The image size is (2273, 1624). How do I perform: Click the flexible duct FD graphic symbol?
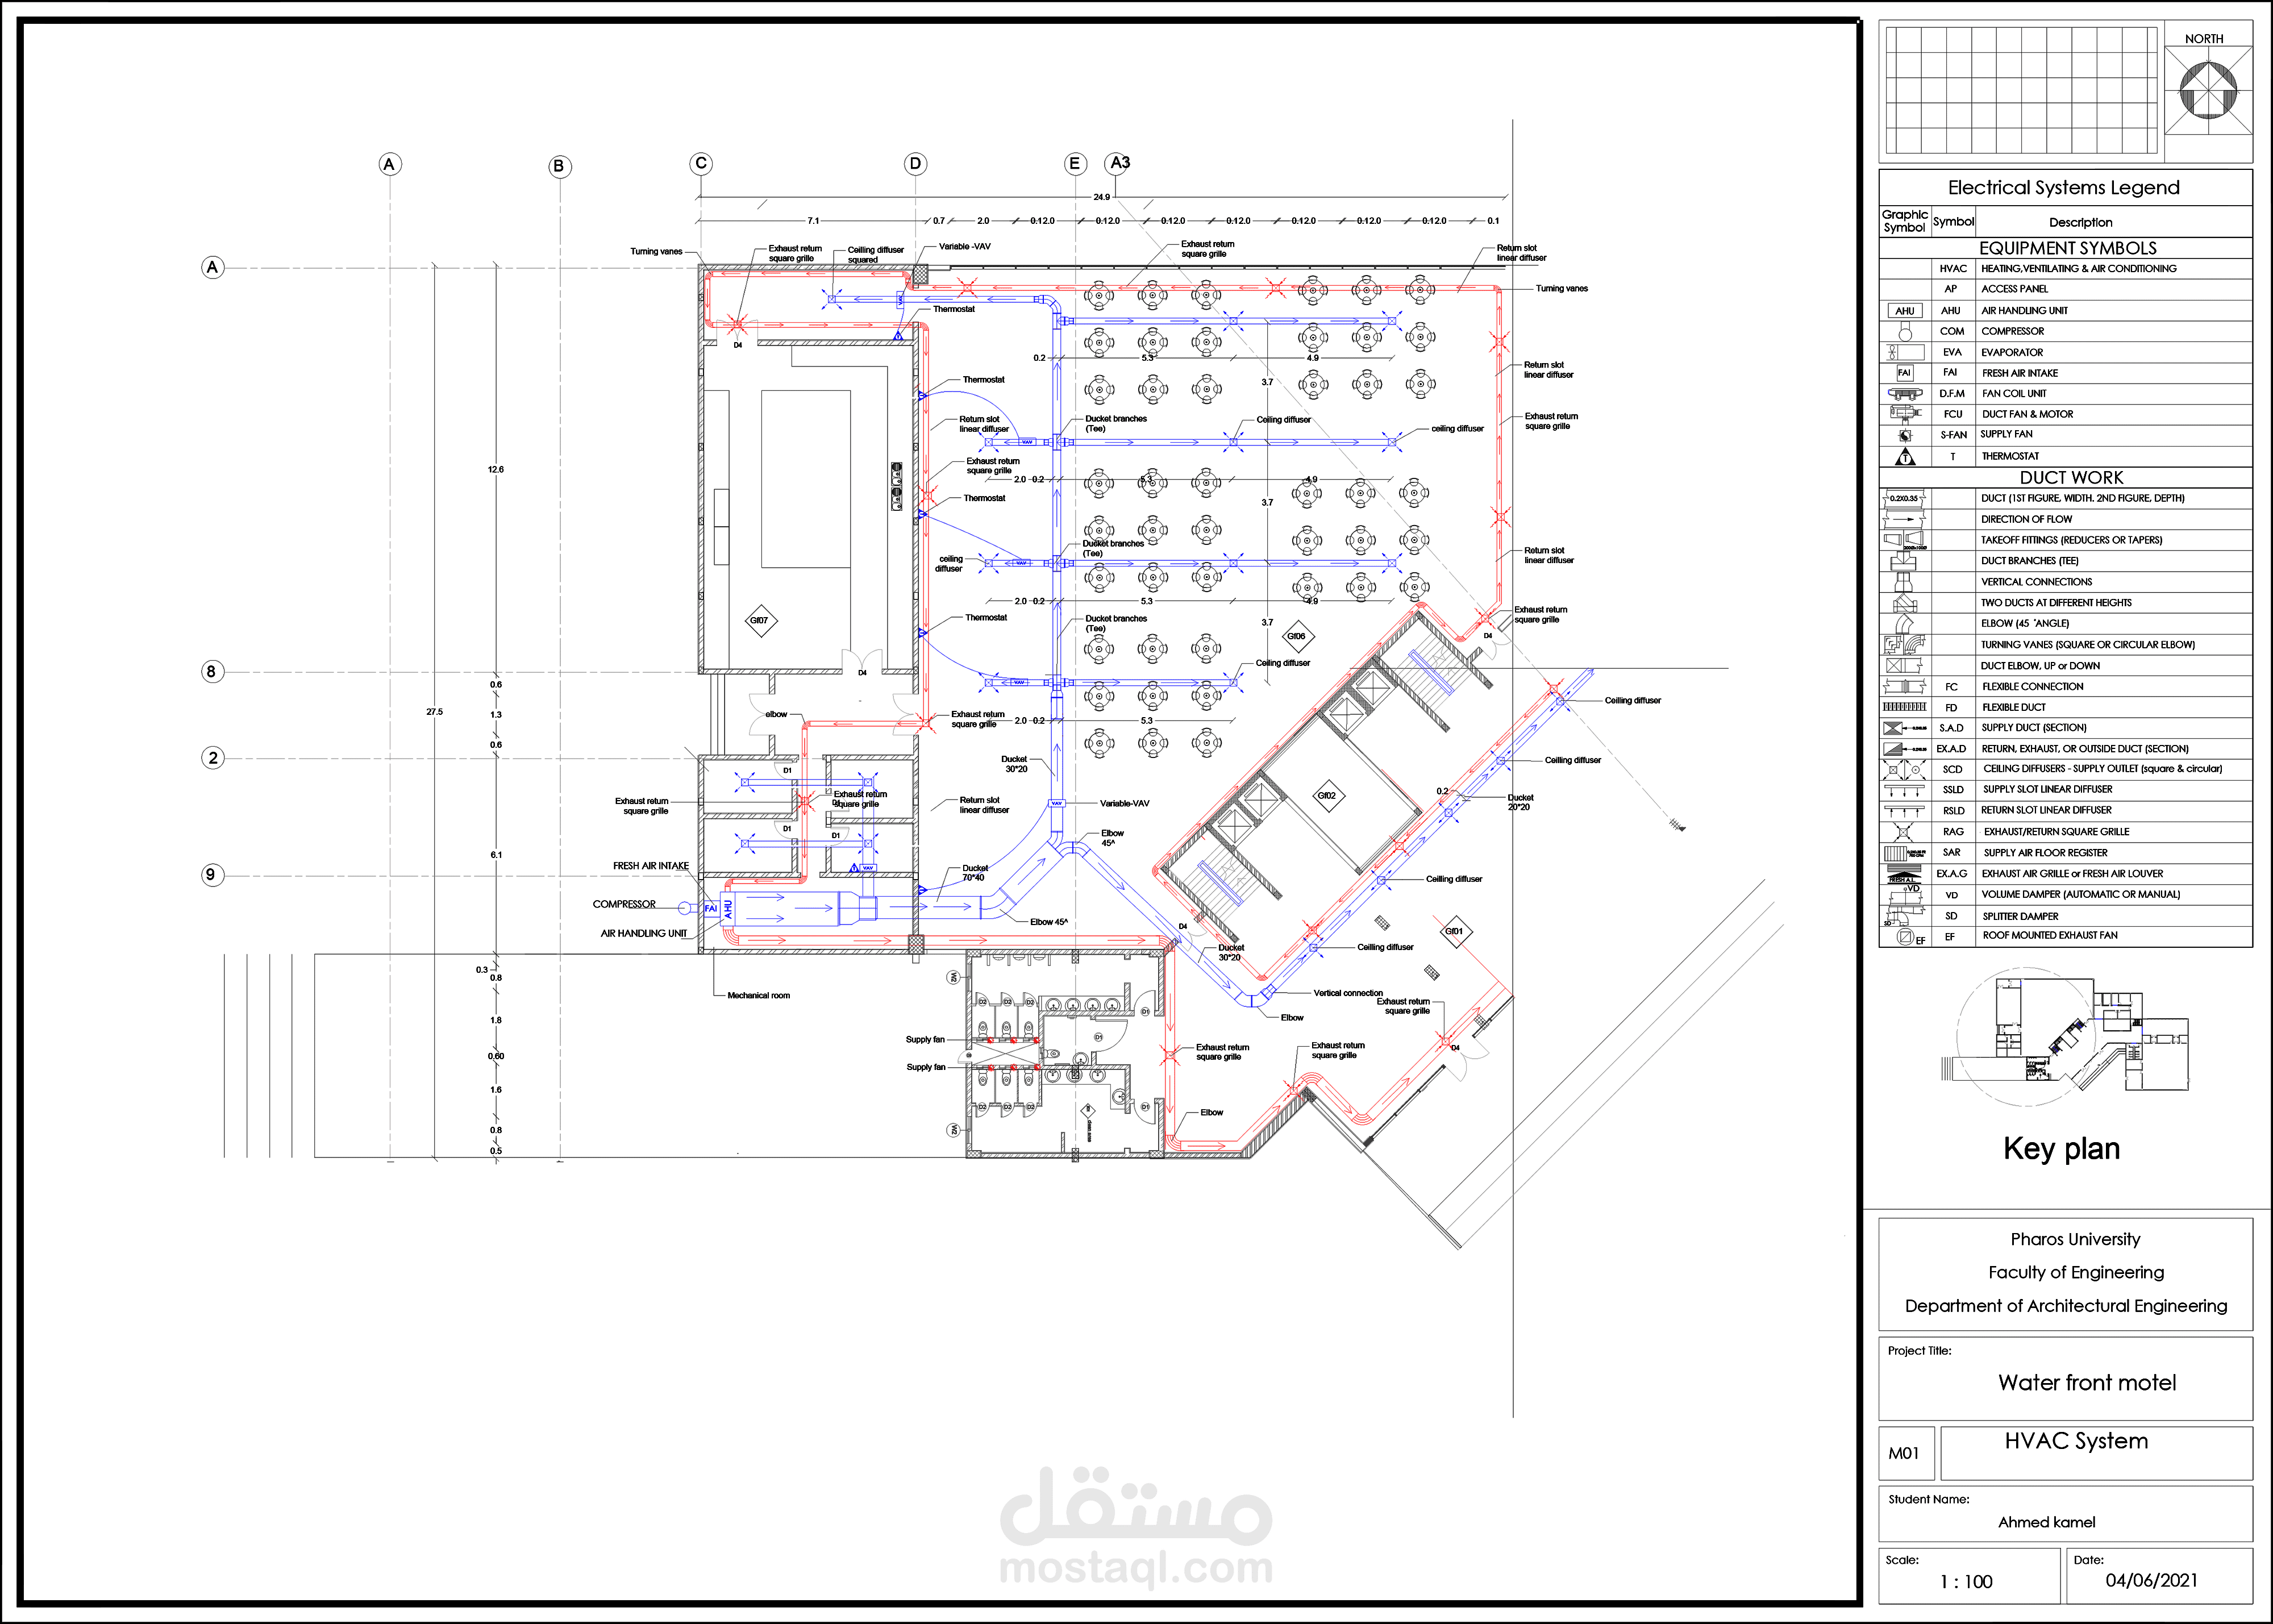tap(1904, 707)
